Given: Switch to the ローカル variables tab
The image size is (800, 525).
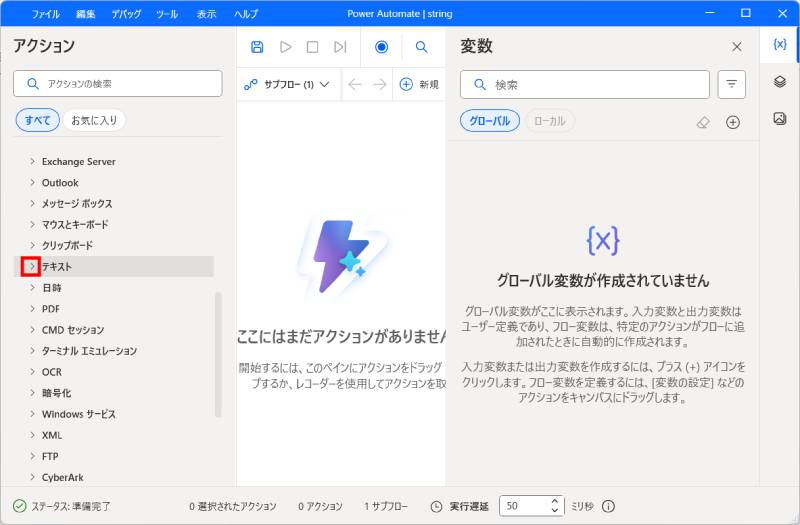Looking at the screenshot, I should tap(549, 121).
